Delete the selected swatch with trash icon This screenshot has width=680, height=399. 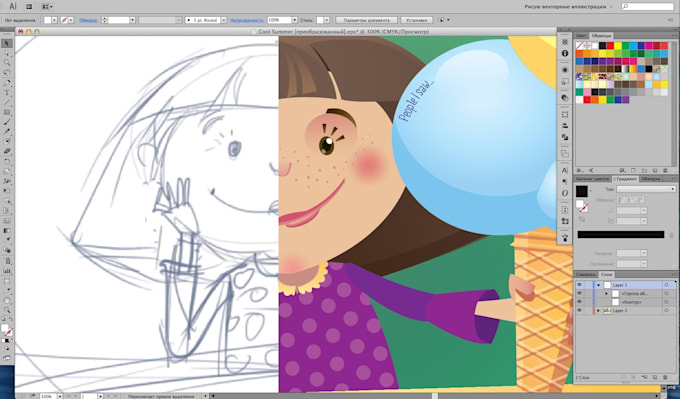[x=665, y=170]
